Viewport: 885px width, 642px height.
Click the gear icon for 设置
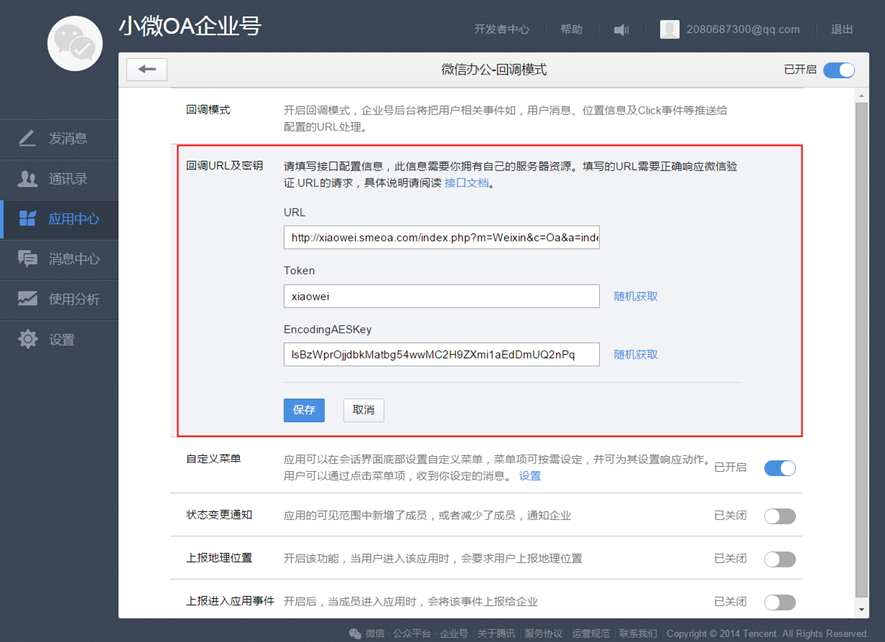point(28,339)
